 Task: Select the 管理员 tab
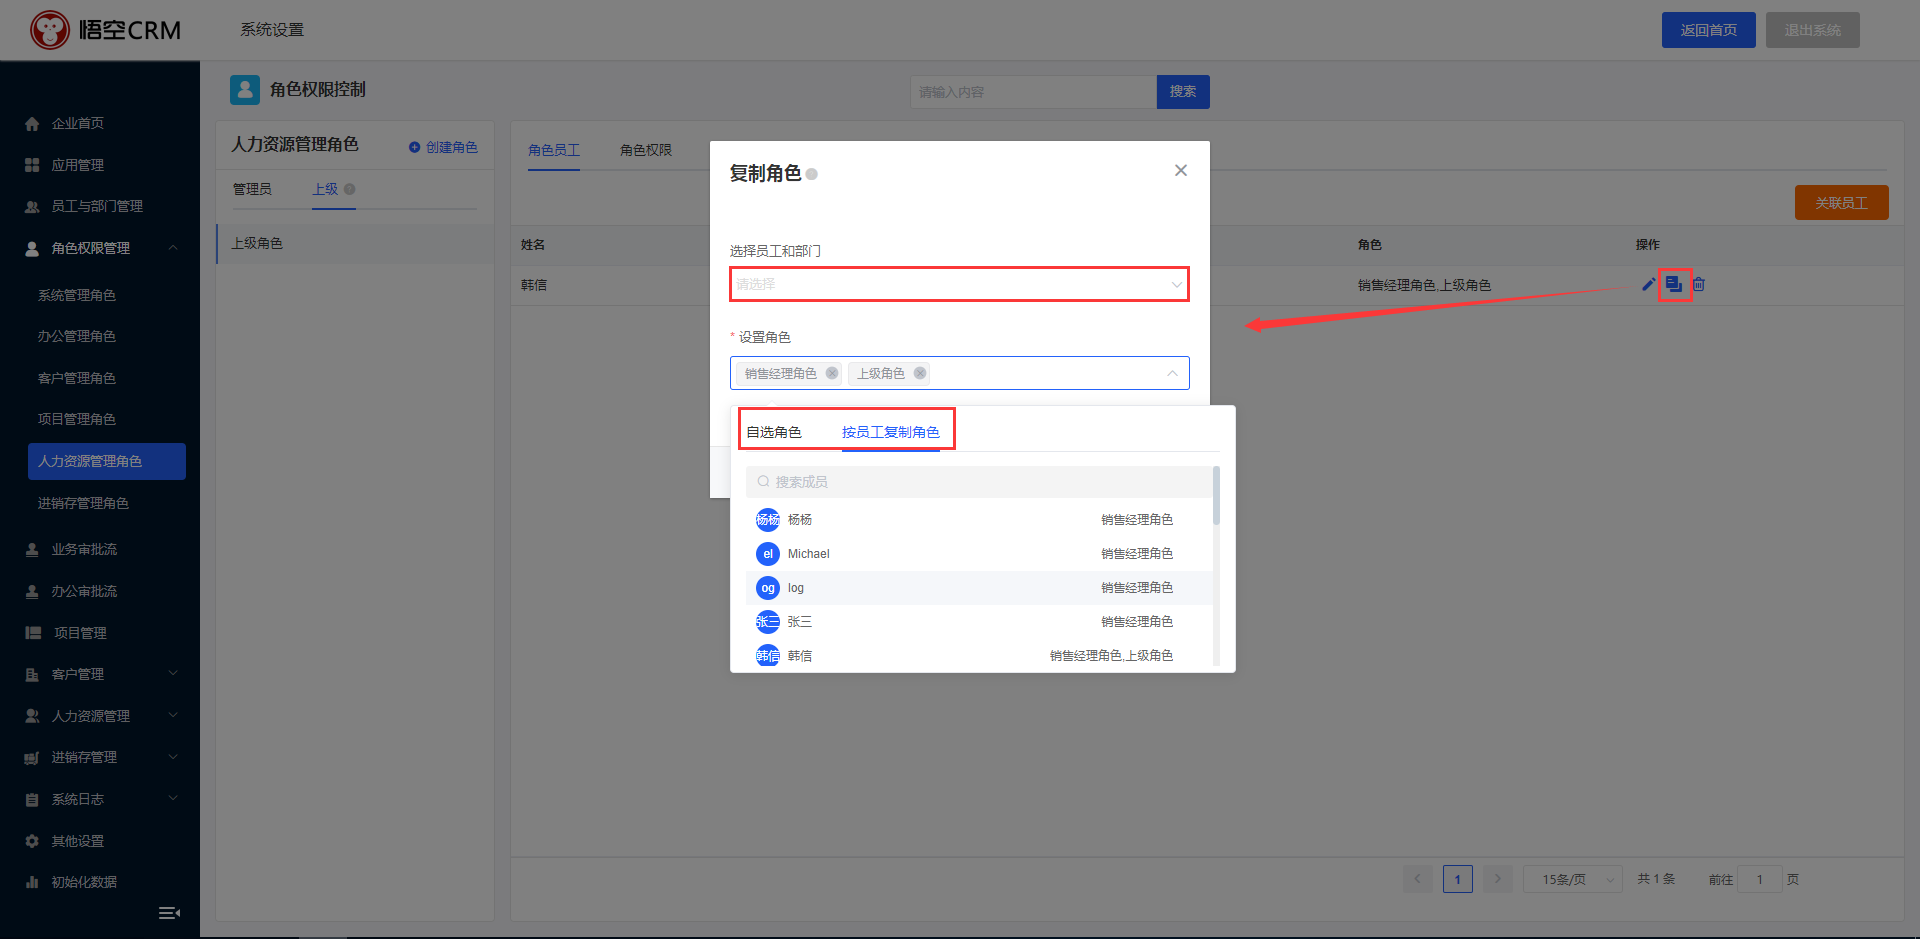point(252,189)
